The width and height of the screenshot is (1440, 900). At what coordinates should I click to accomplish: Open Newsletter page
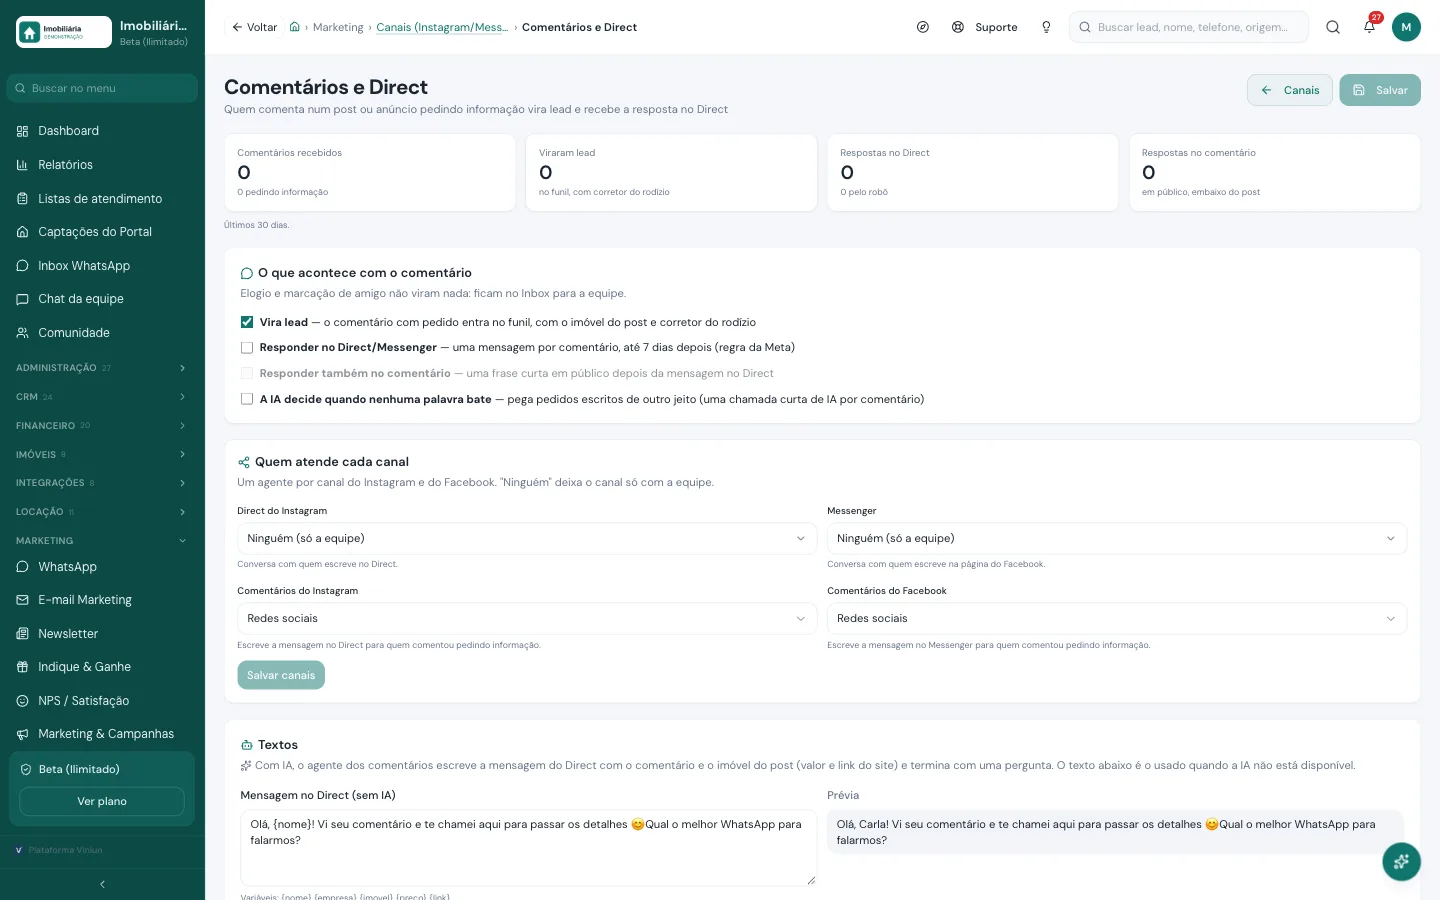pos(102,634)
